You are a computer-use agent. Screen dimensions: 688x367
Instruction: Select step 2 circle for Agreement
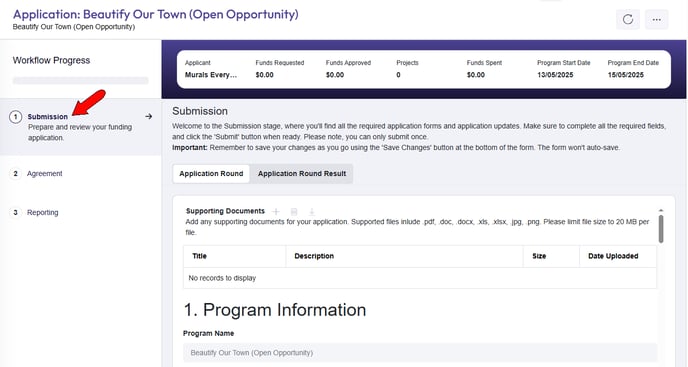click(15, 173)
